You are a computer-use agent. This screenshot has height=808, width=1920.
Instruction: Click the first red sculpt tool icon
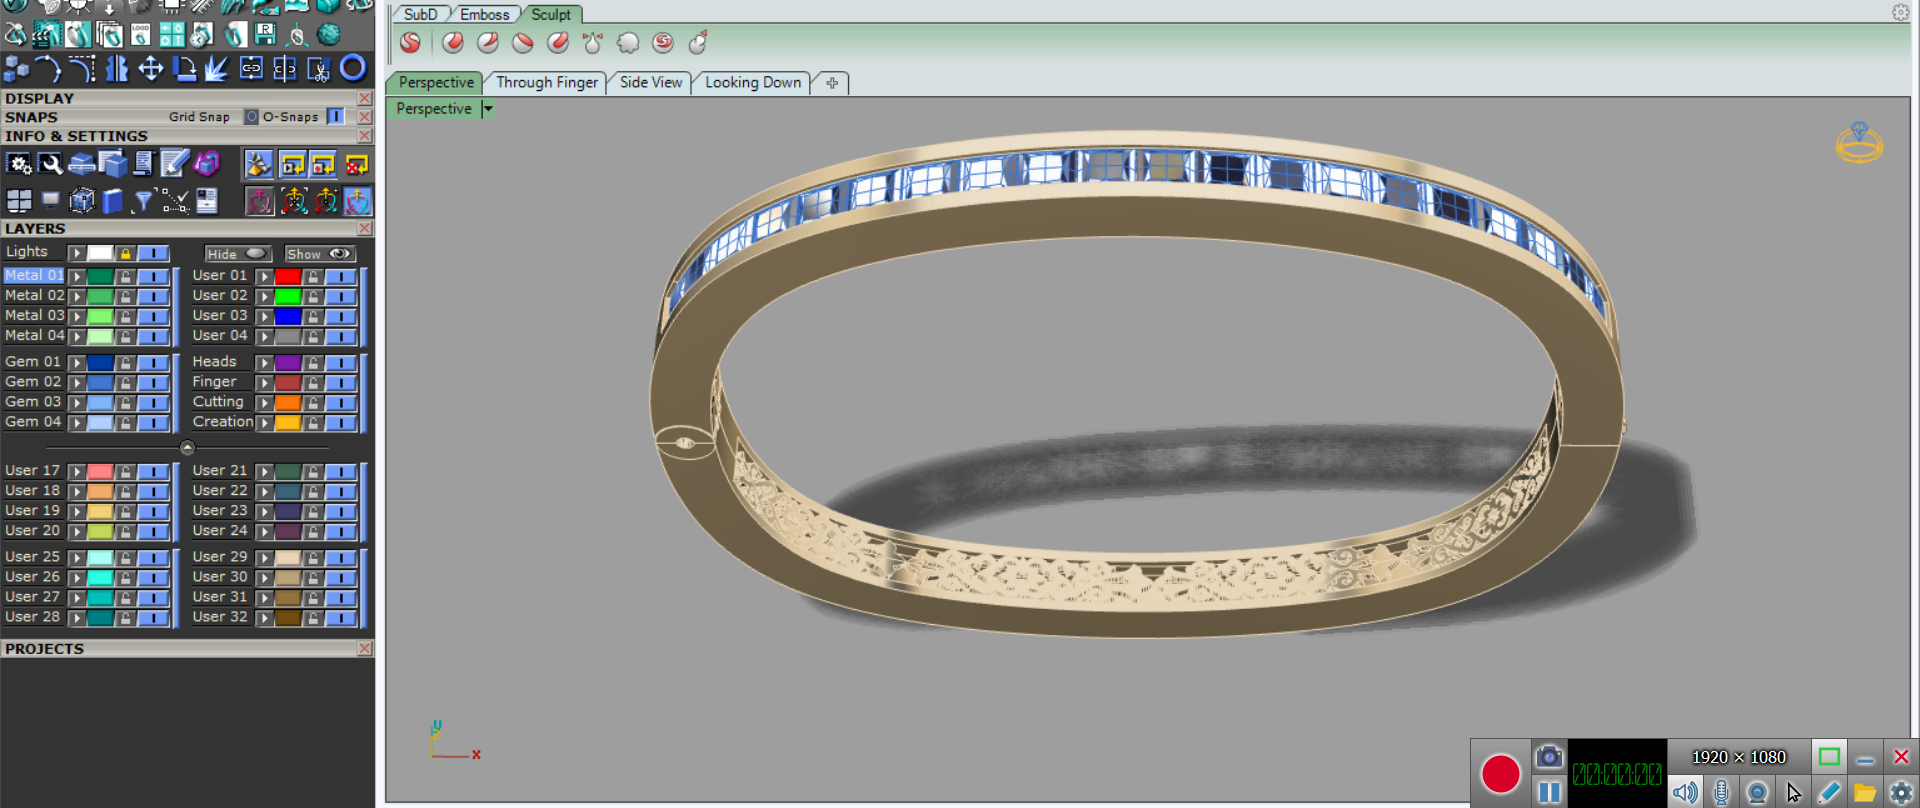pyautogui.click(x=410, y=43)
